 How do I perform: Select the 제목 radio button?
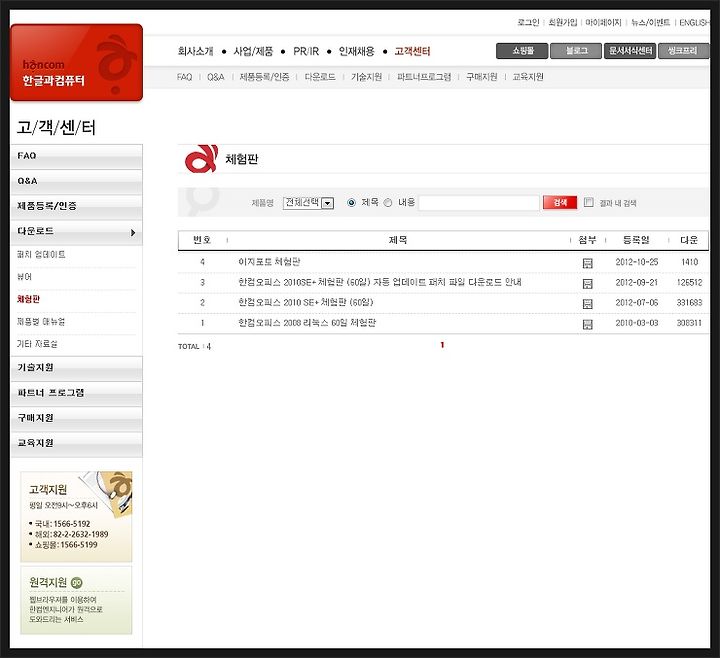coord(351,202)
